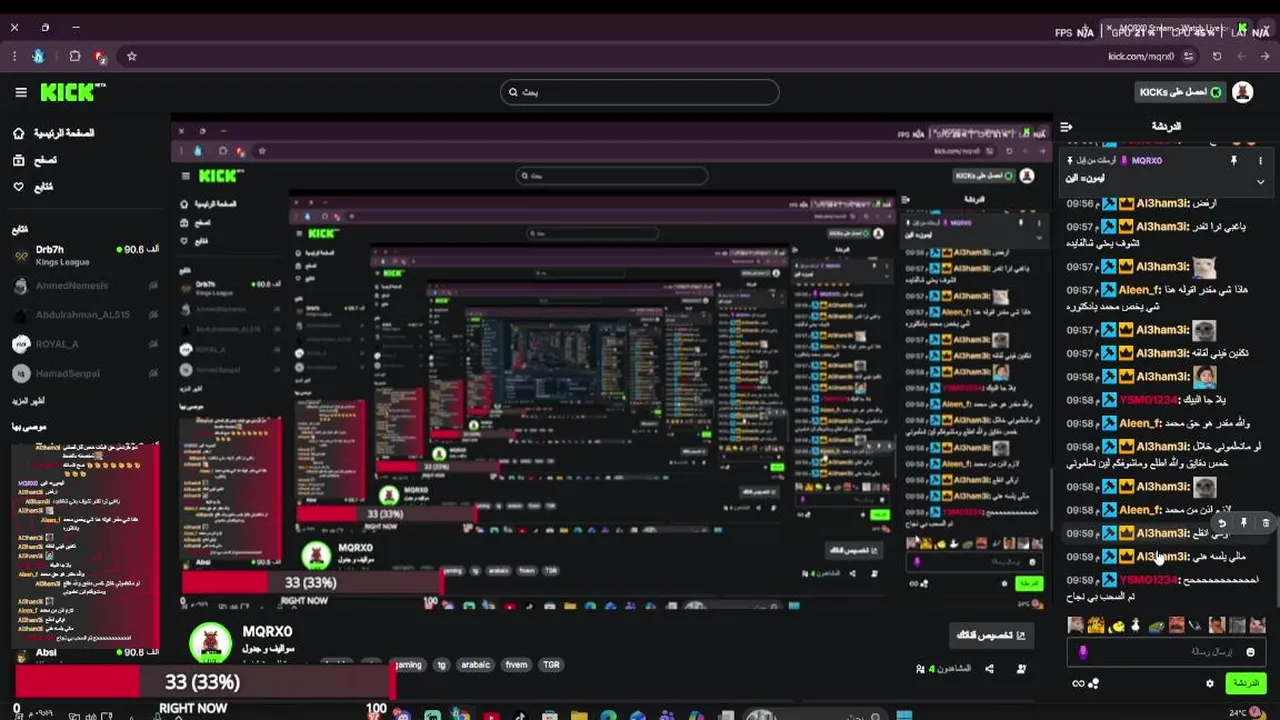
Task: Open the Drb7h Kings League channel
Action: 85,255
